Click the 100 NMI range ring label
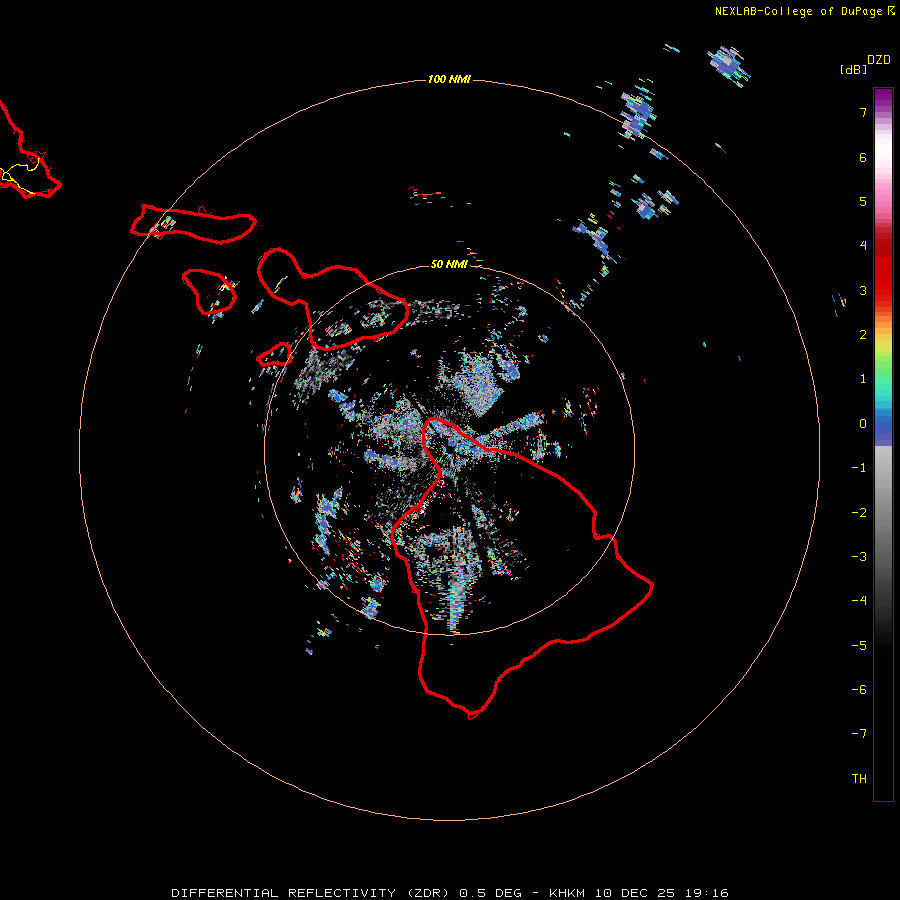 (x=449, y=79)
